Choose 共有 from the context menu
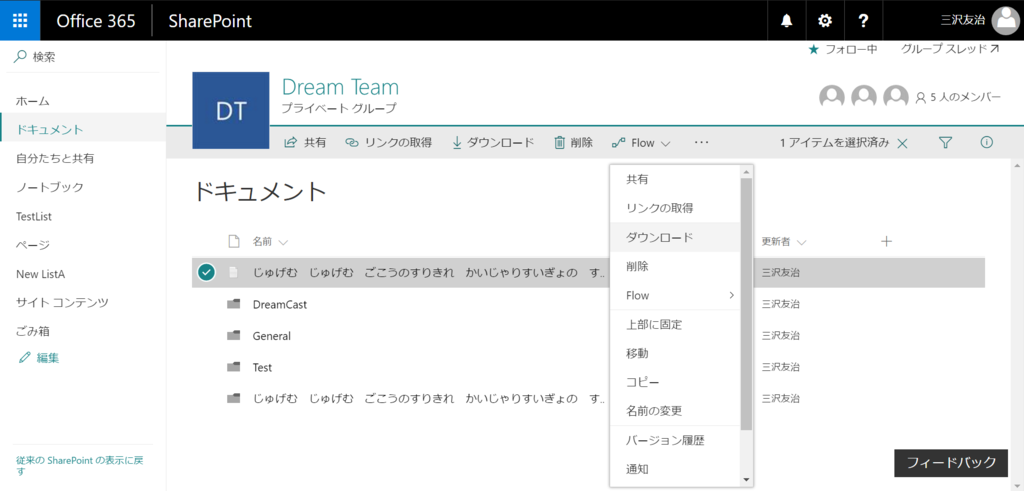1024x491 pixels. 675,179
